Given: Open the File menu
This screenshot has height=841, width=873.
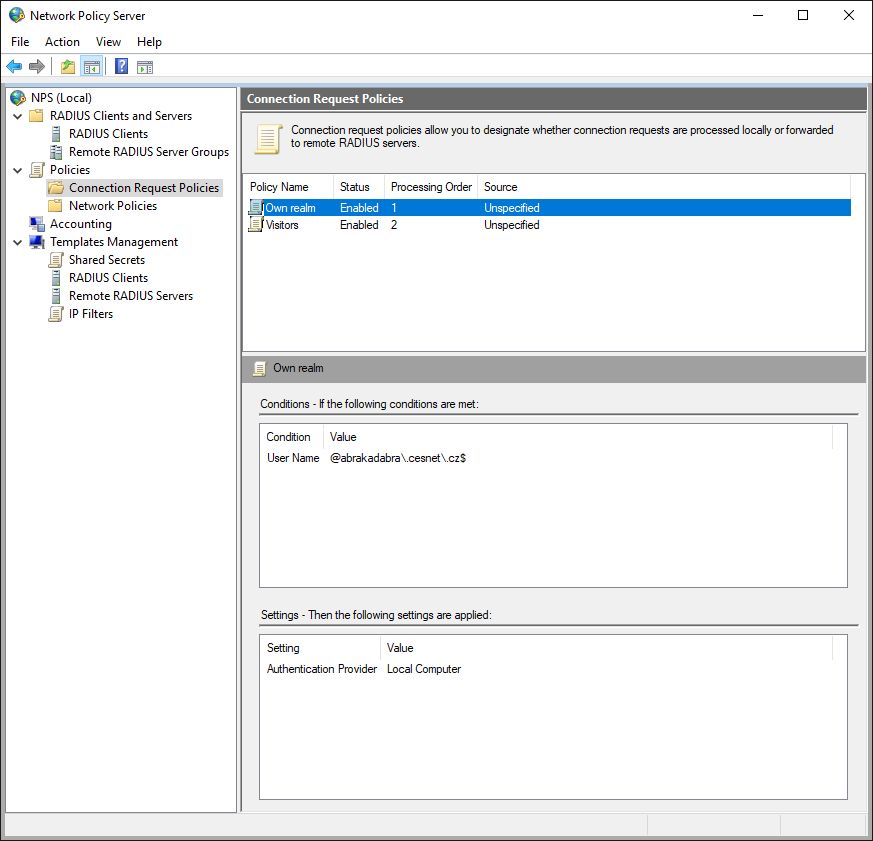Looking at the screenshot, I should click(20, 42).
